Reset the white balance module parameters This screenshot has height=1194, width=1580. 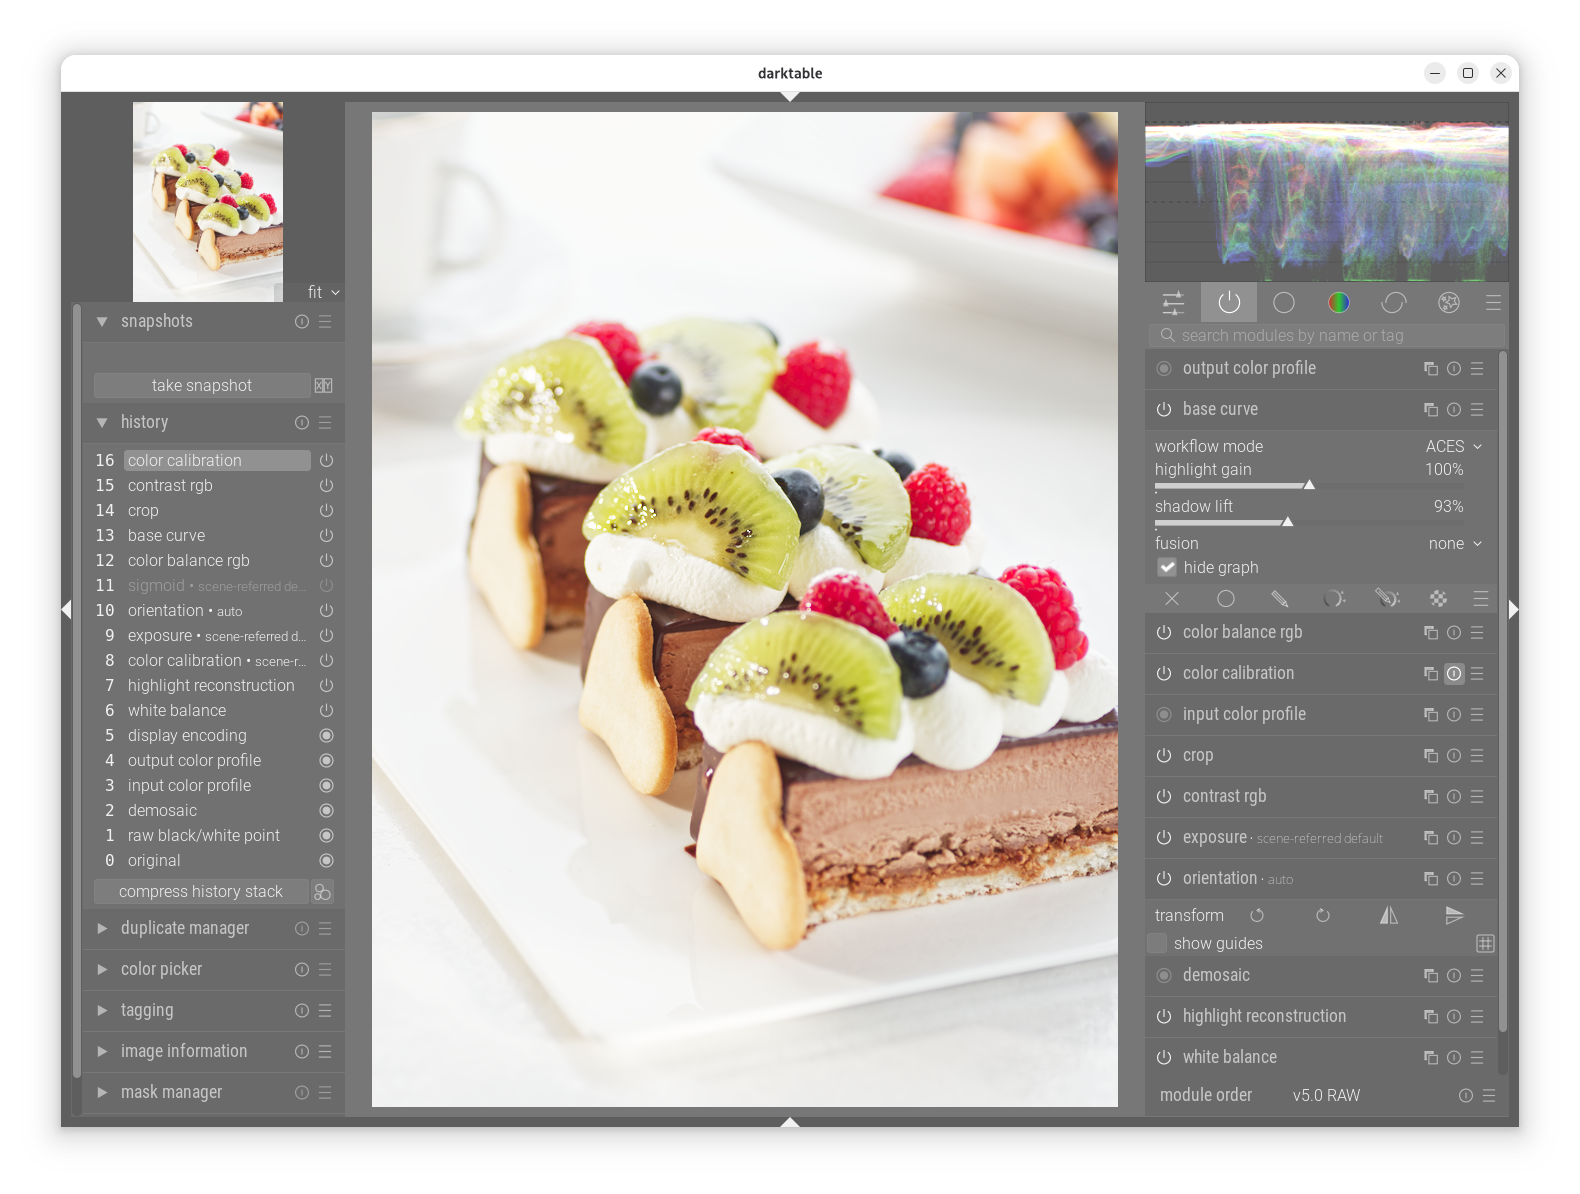click(1454, 1058)
